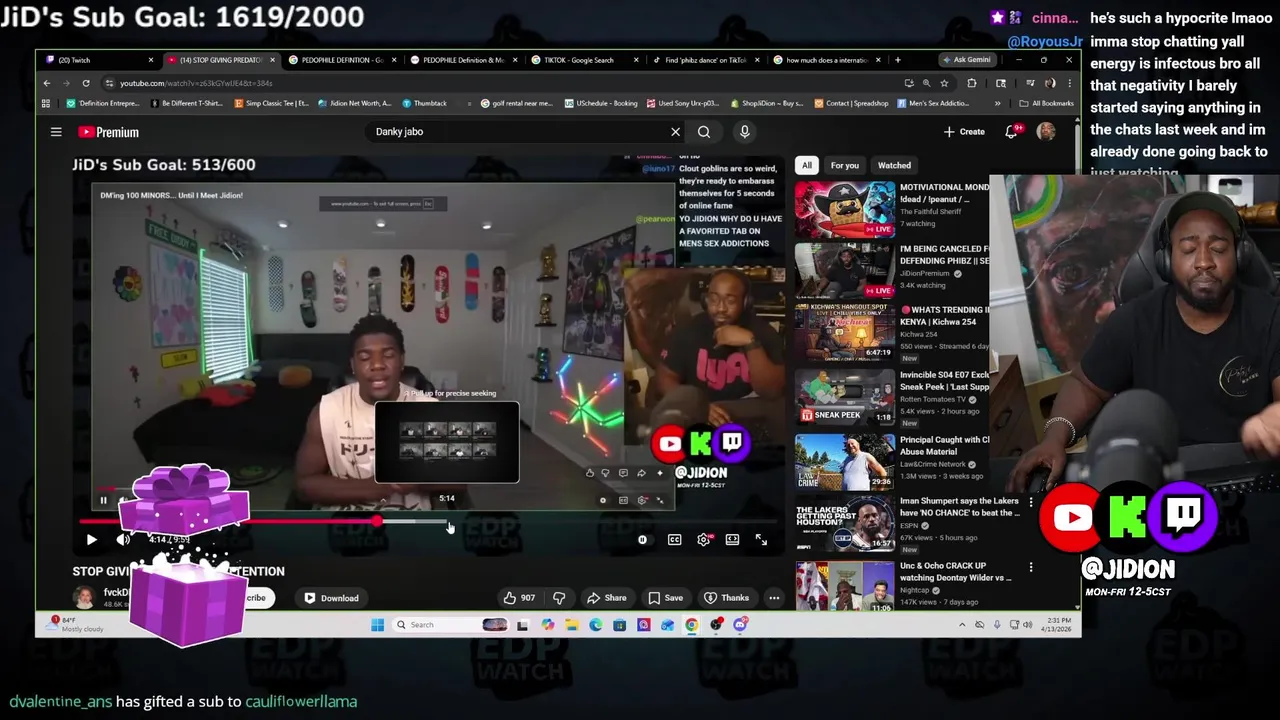
Task: Open the YouTube hamburger guide menu
Action: [56, 132]
